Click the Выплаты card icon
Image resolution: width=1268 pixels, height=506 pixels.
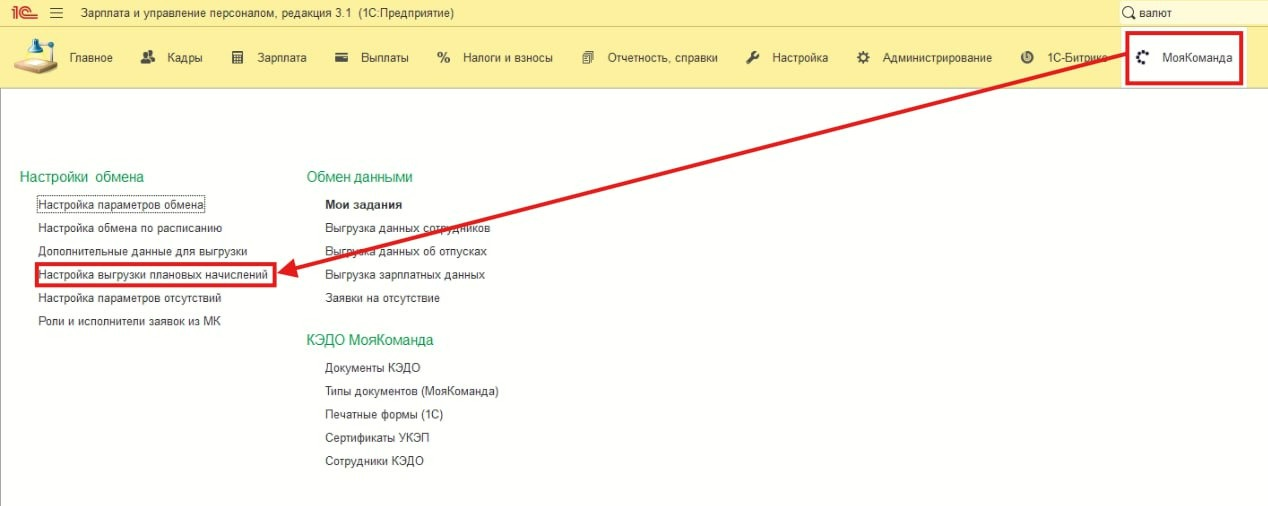341,57
